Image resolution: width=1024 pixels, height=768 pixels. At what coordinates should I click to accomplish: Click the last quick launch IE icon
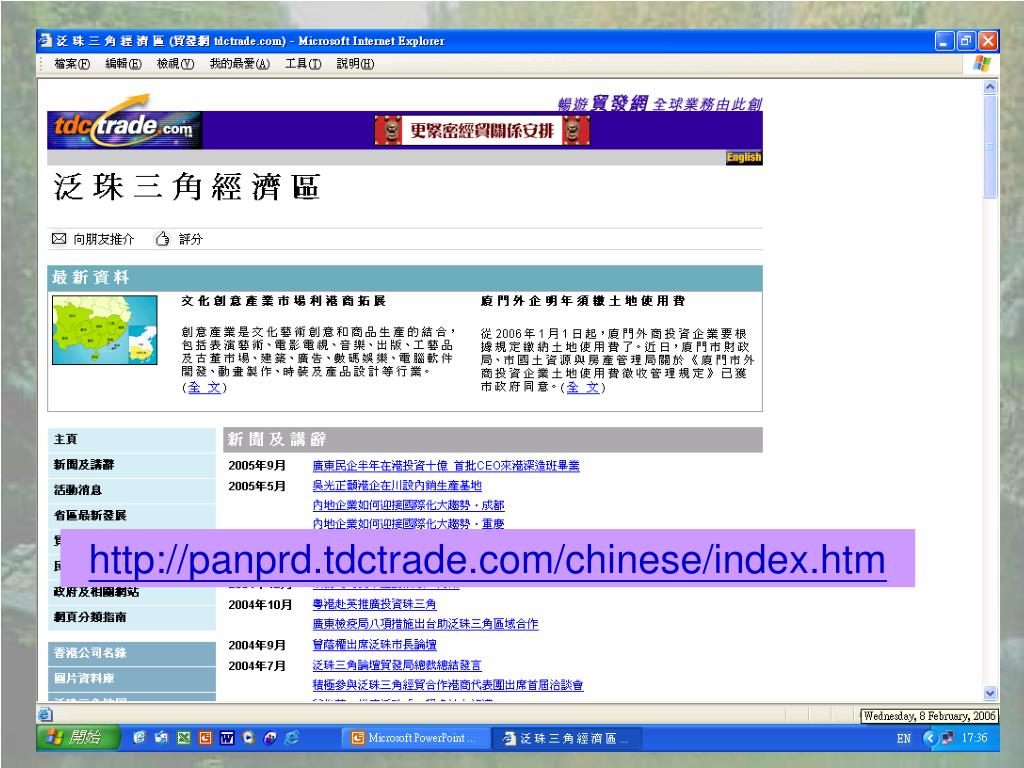(x=292, y=738)
